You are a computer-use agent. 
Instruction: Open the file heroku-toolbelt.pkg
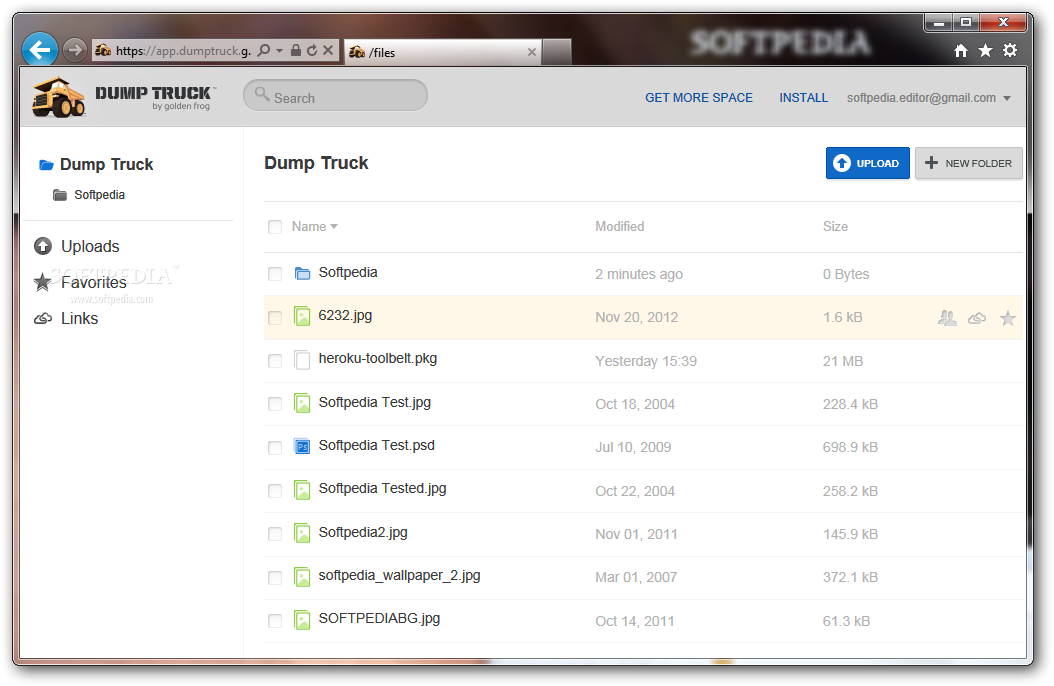(x=378, y=359)
